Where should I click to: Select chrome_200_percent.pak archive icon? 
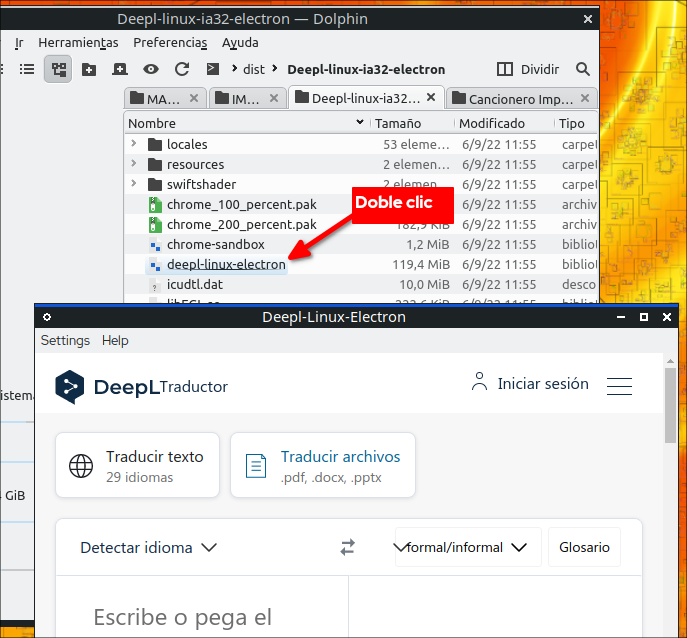[155, 225]
